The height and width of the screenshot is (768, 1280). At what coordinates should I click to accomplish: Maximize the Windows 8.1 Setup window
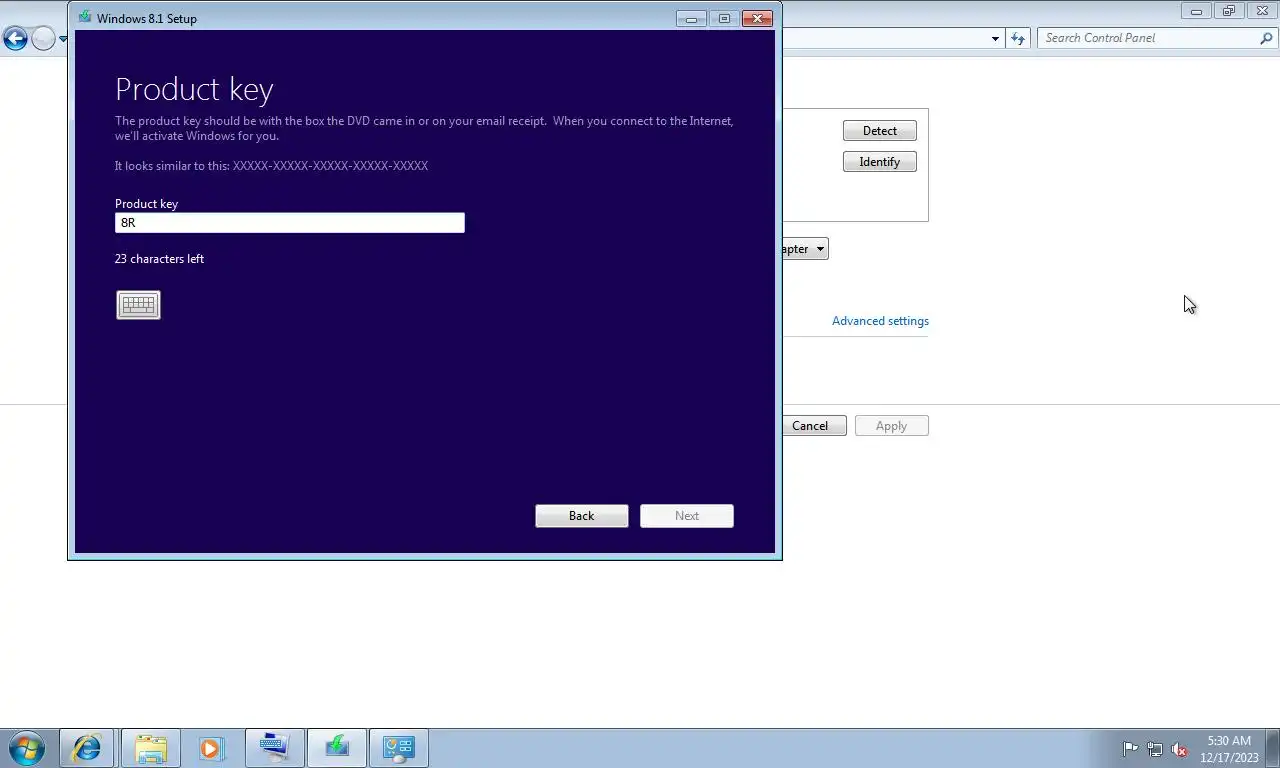pos(724,18)
